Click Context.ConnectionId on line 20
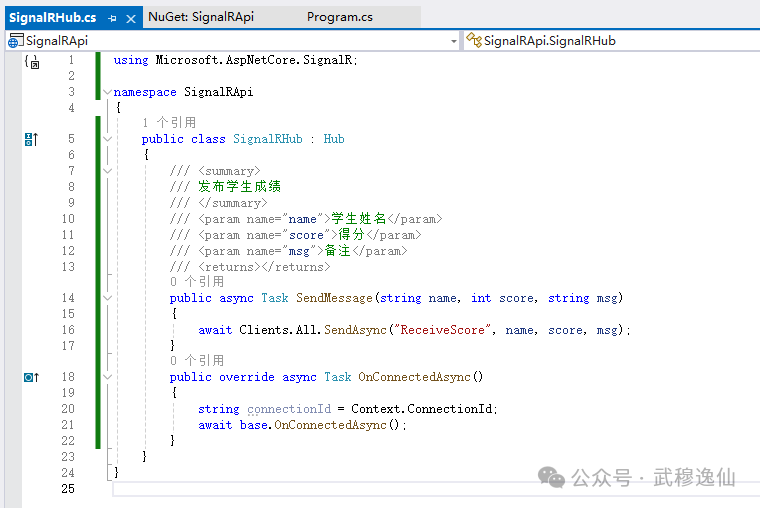 click(x=421, y=409)
